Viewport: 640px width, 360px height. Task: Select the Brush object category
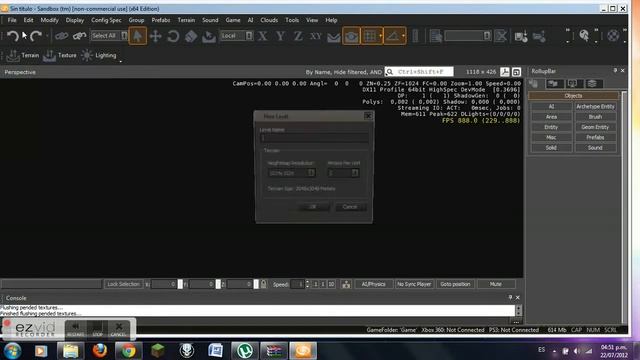click(596, 117)
